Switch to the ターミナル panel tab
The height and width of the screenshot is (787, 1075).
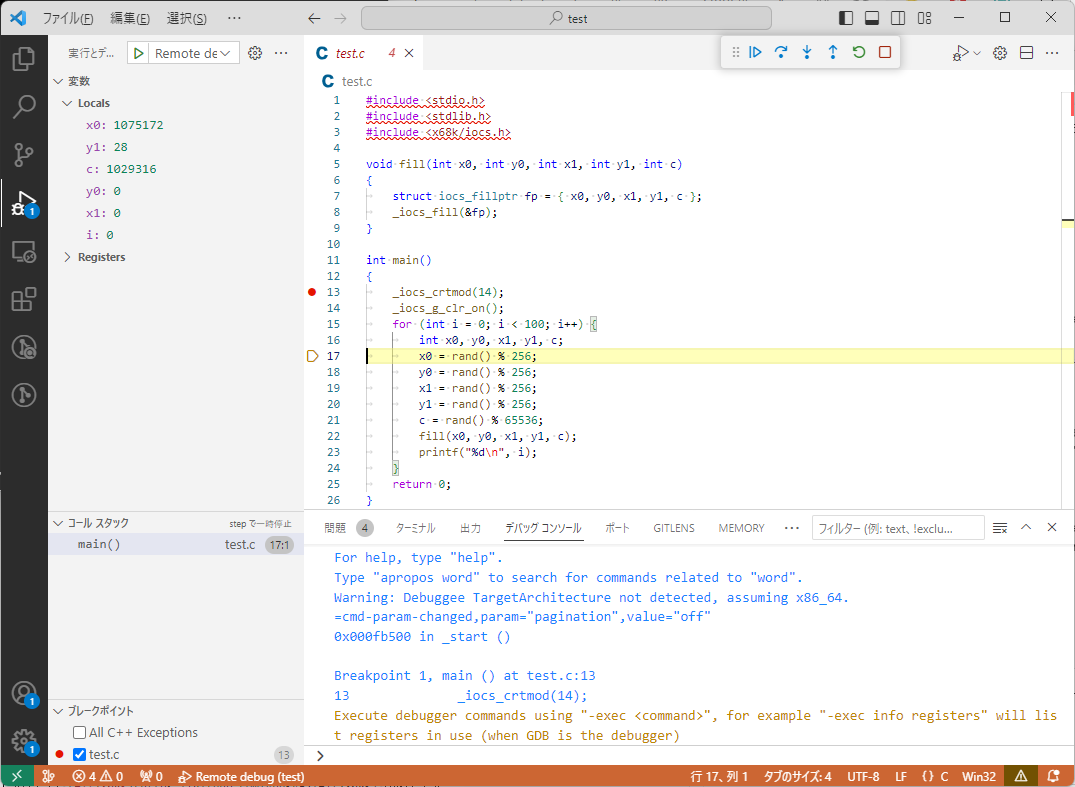[x=415, y=528]
